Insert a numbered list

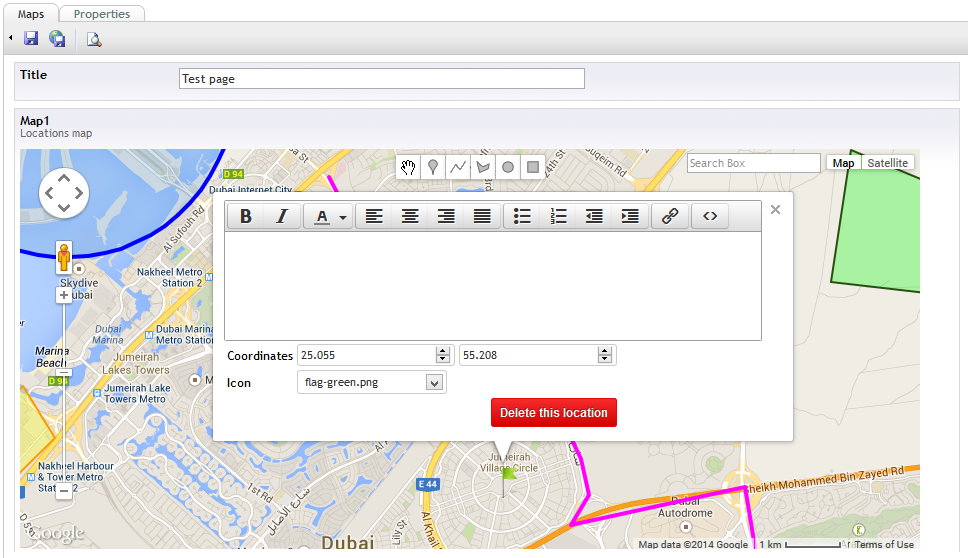point(558,216)
